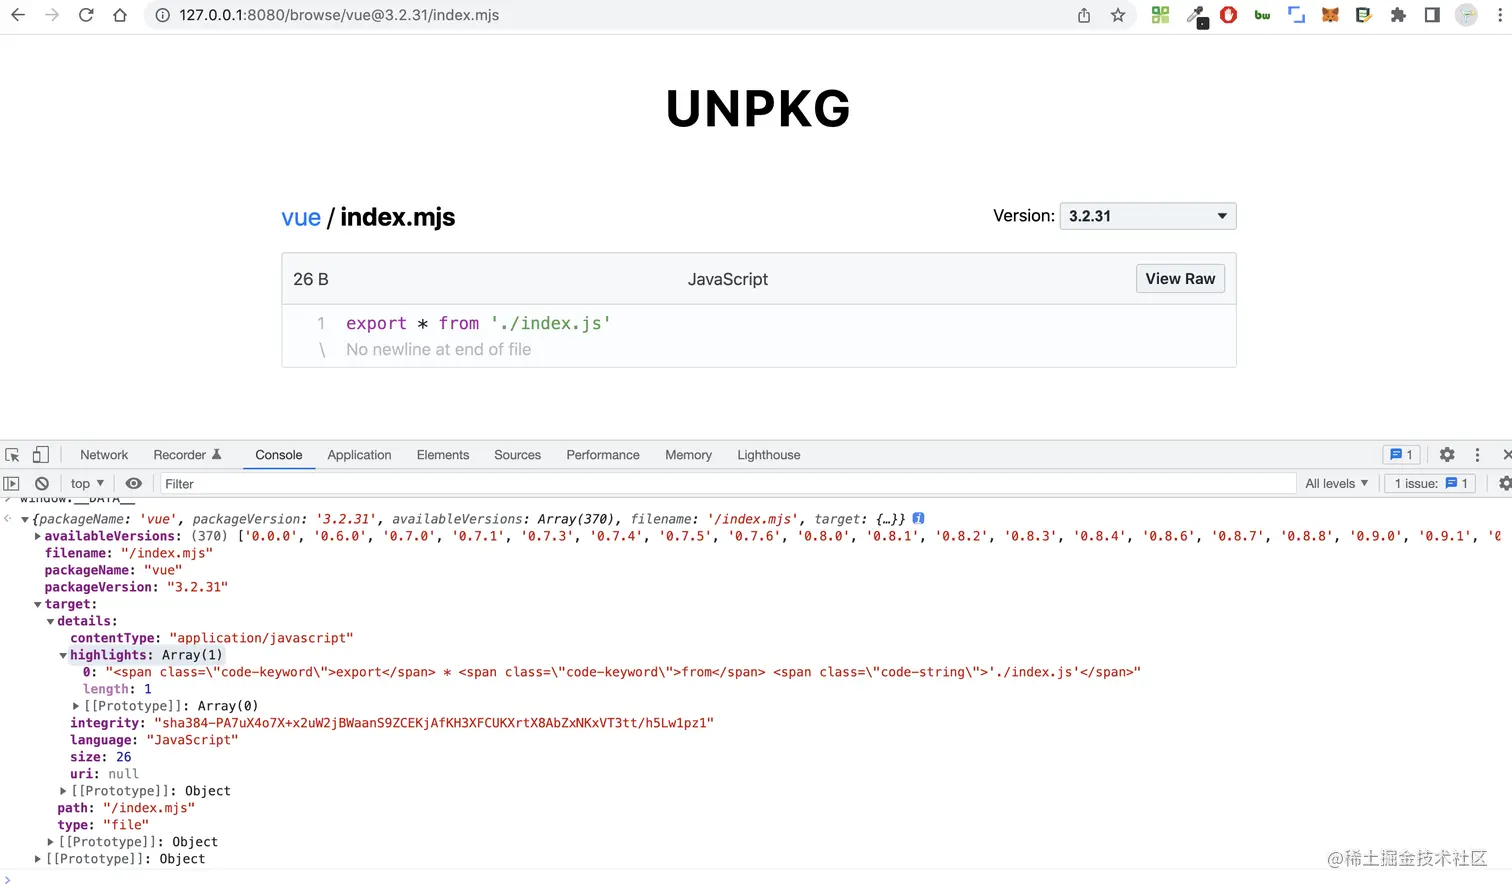Open DevTools settings gear
Screen dimensions: 1512x893
coord(1447,454)
